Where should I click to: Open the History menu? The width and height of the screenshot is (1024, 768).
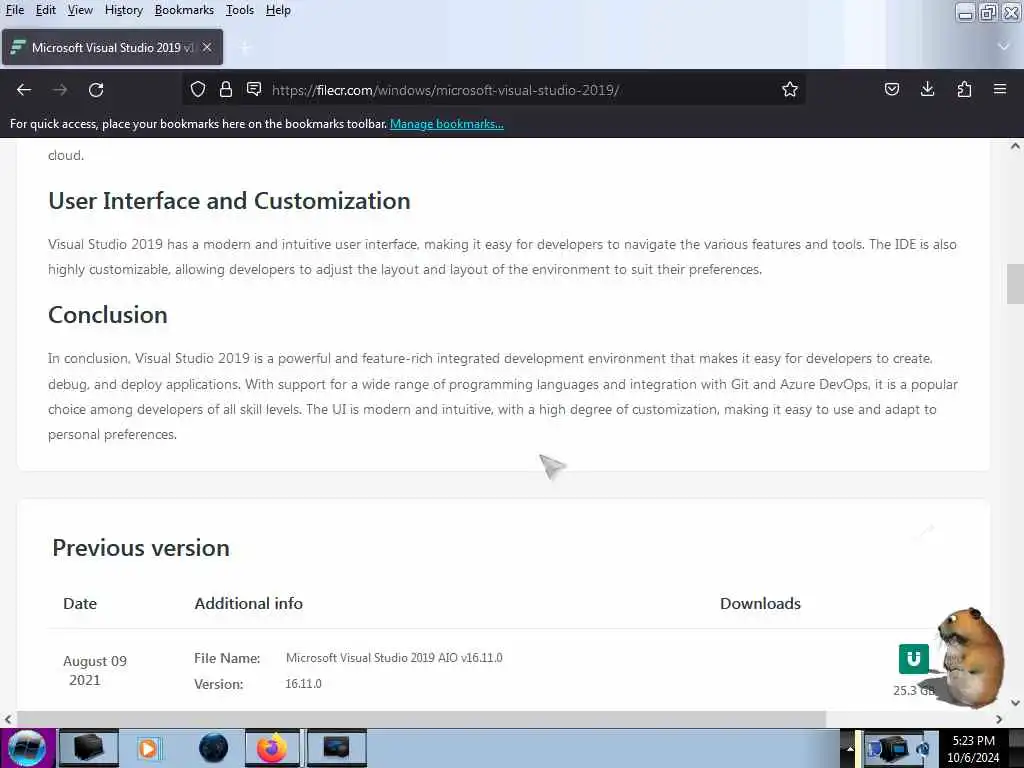pyautogui.click(x=123, y=10)
